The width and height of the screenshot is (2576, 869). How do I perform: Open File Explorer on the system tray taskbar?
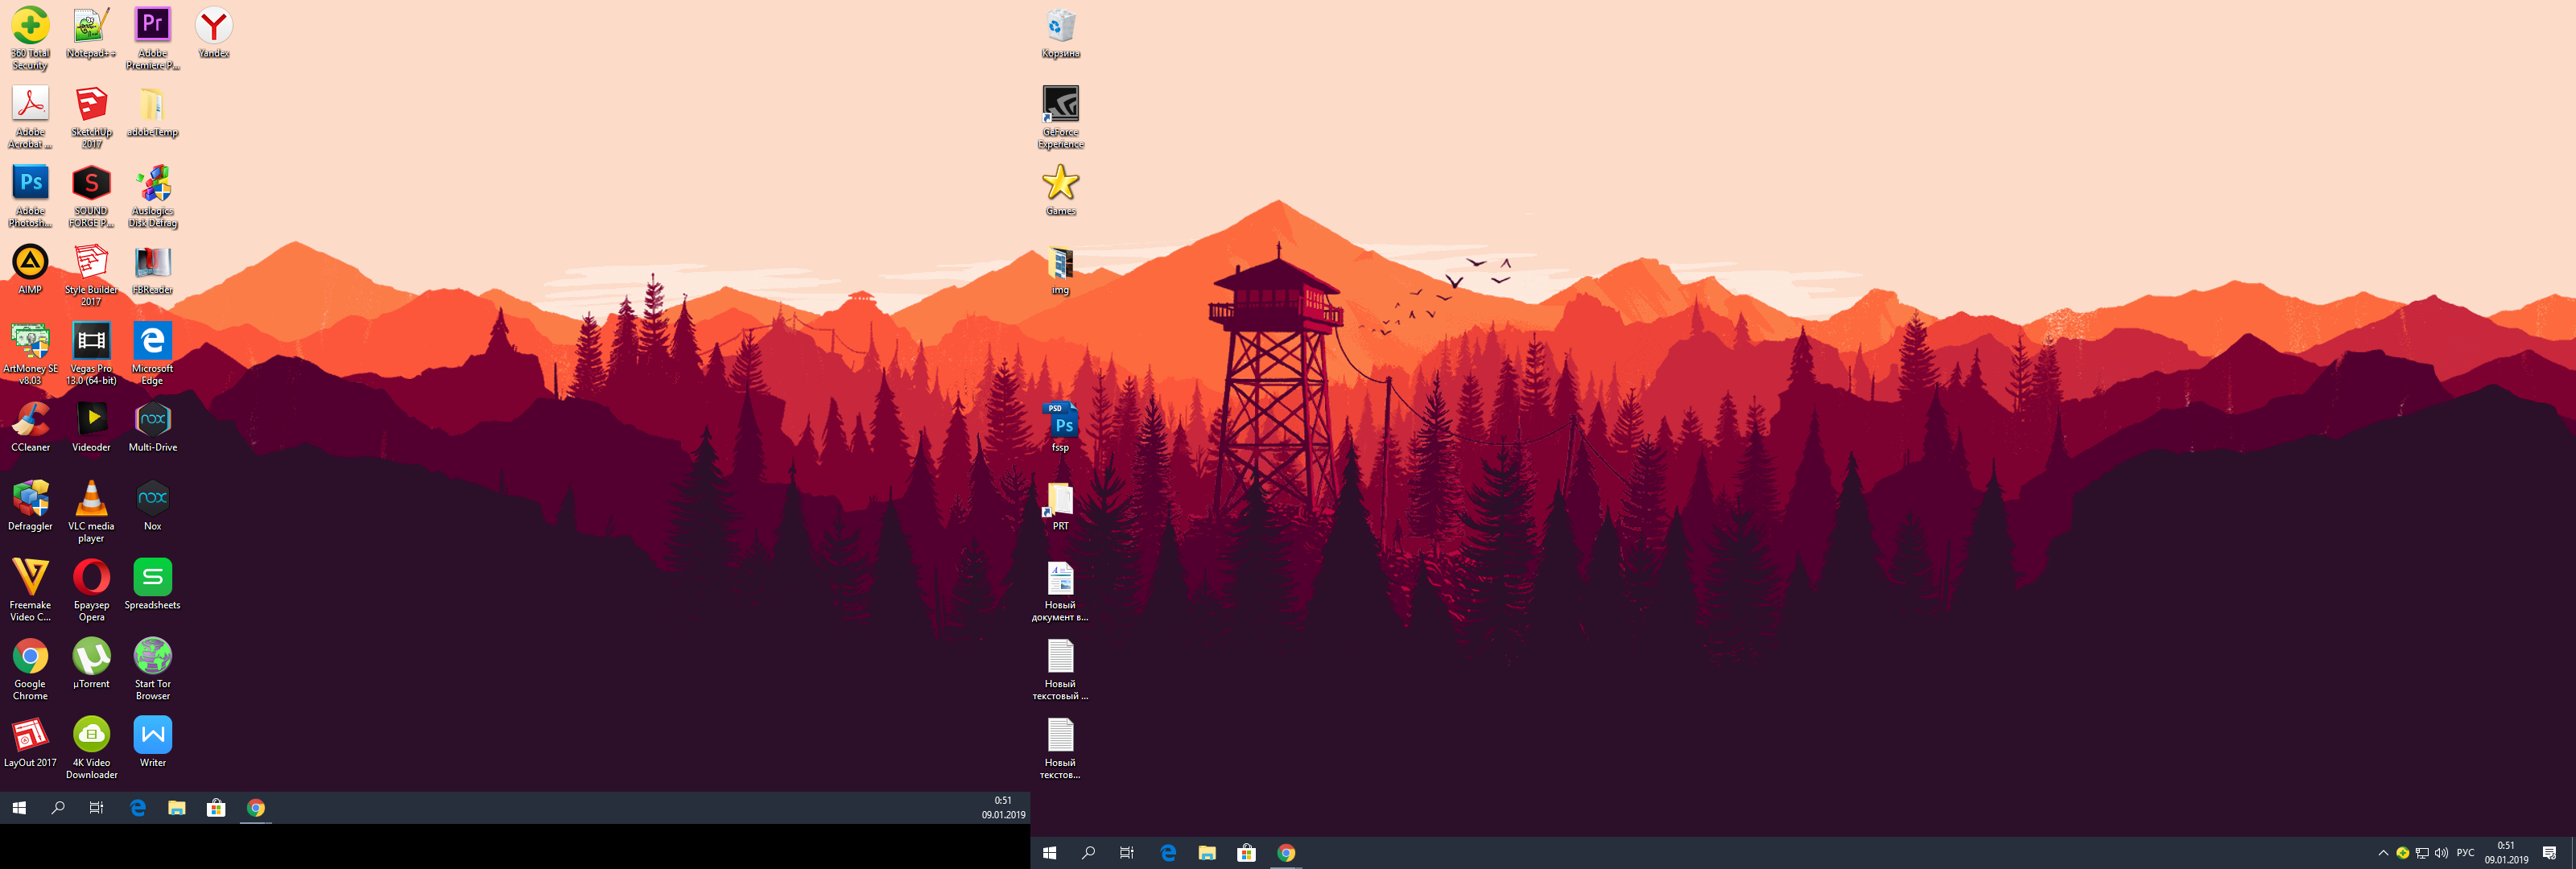tap(1207, 853)
